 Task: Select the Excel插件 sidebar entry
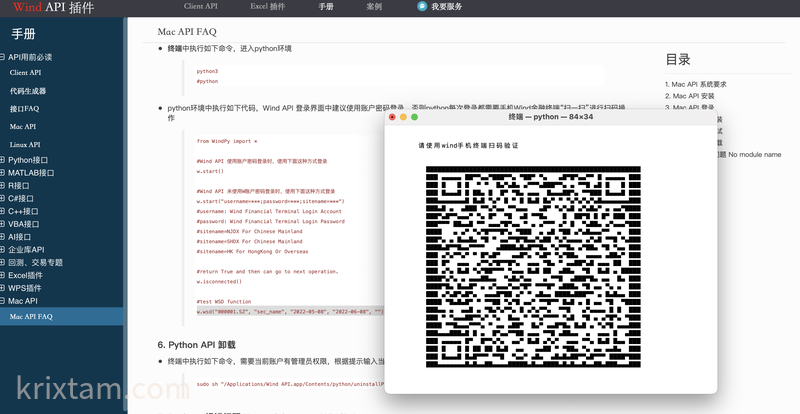(26, 275)
